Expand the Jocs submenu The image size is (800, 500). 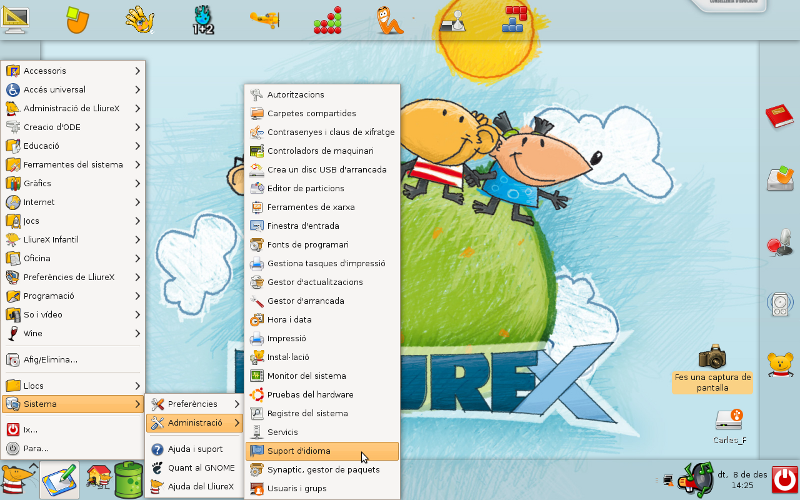73,221
